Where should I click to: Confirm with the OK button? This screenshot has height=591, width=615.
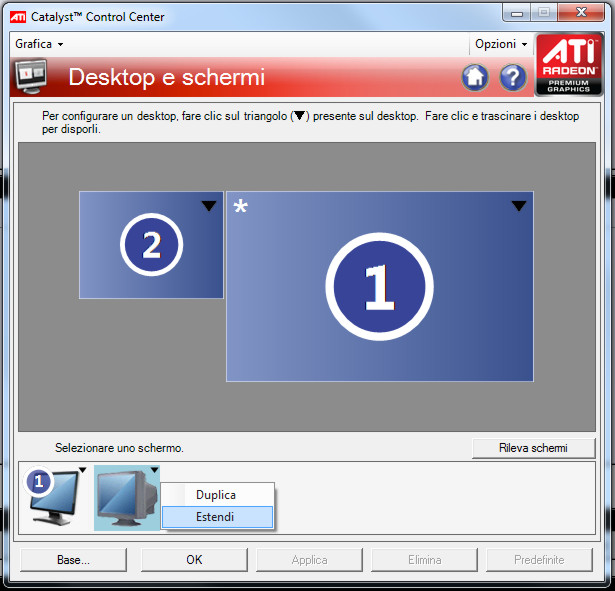point(194,560)
